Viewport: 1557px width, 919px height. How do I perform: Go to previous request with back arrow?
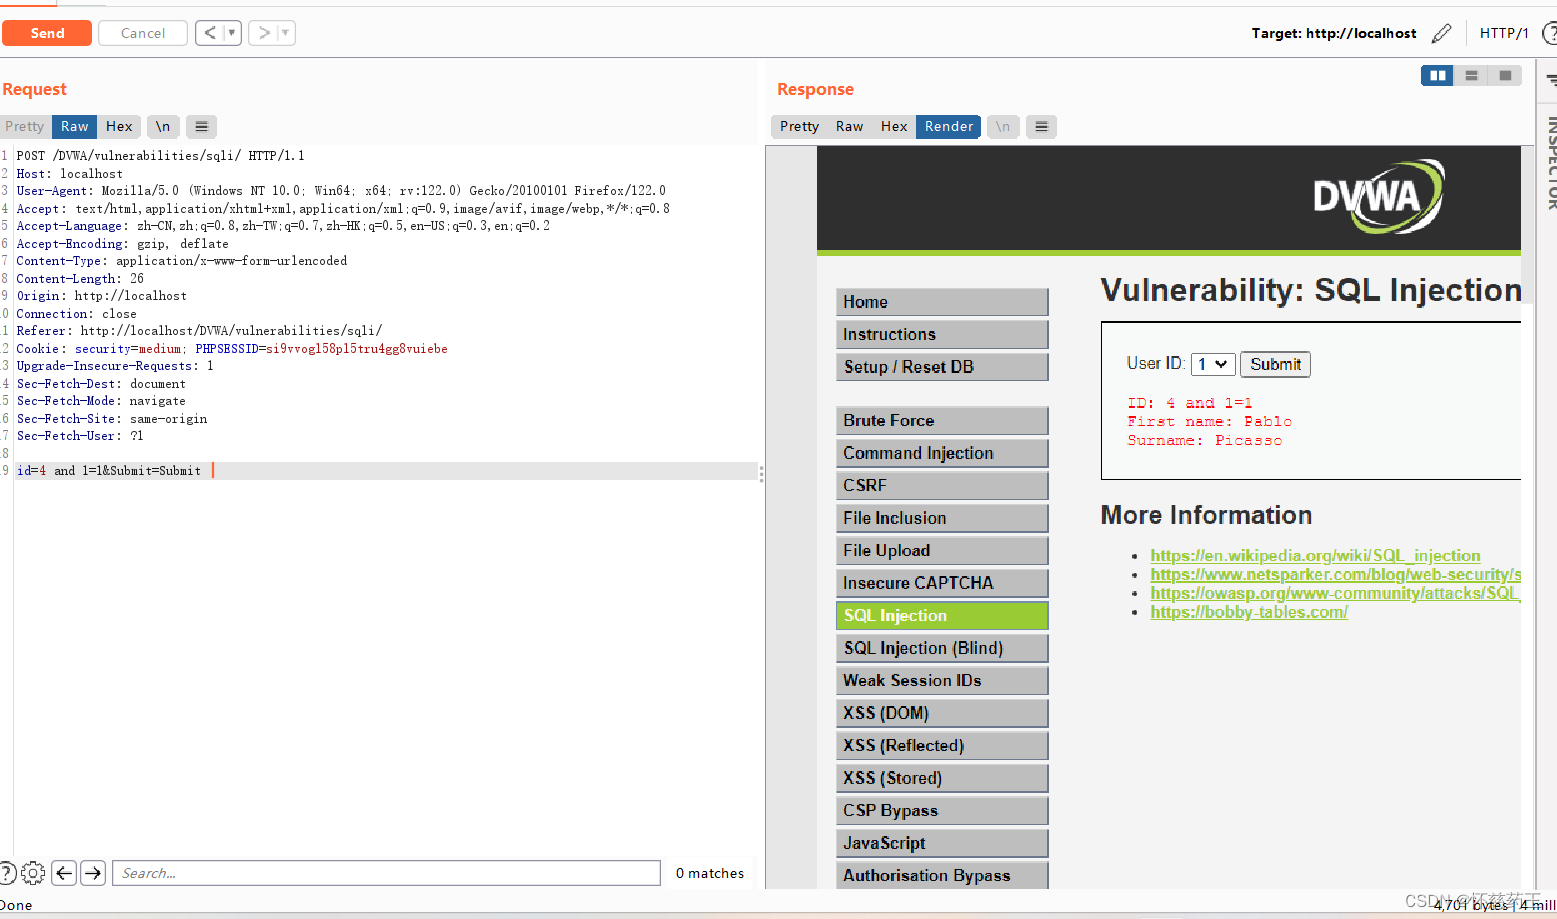point(210,33)
